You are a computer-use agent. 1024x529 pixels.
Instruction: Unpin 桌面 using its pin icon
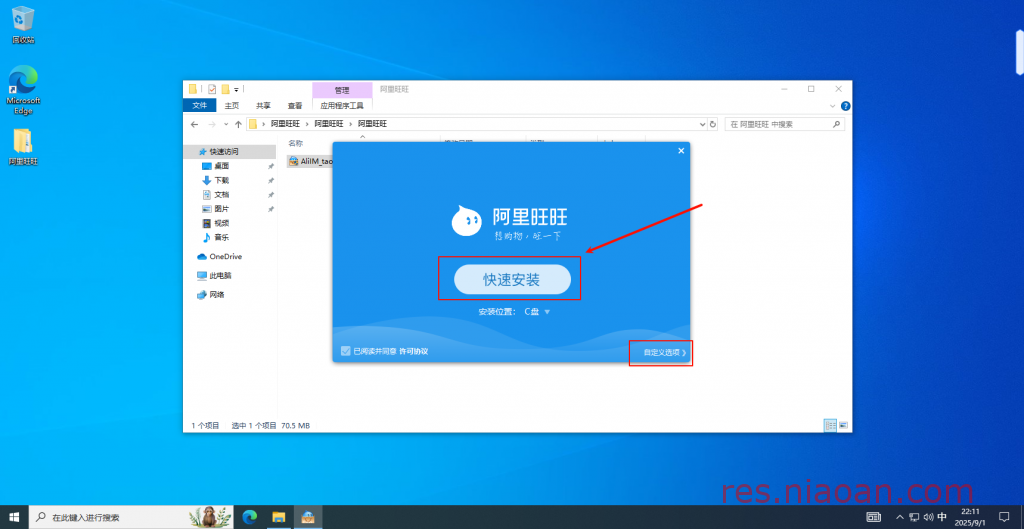(x=271, y=166)
